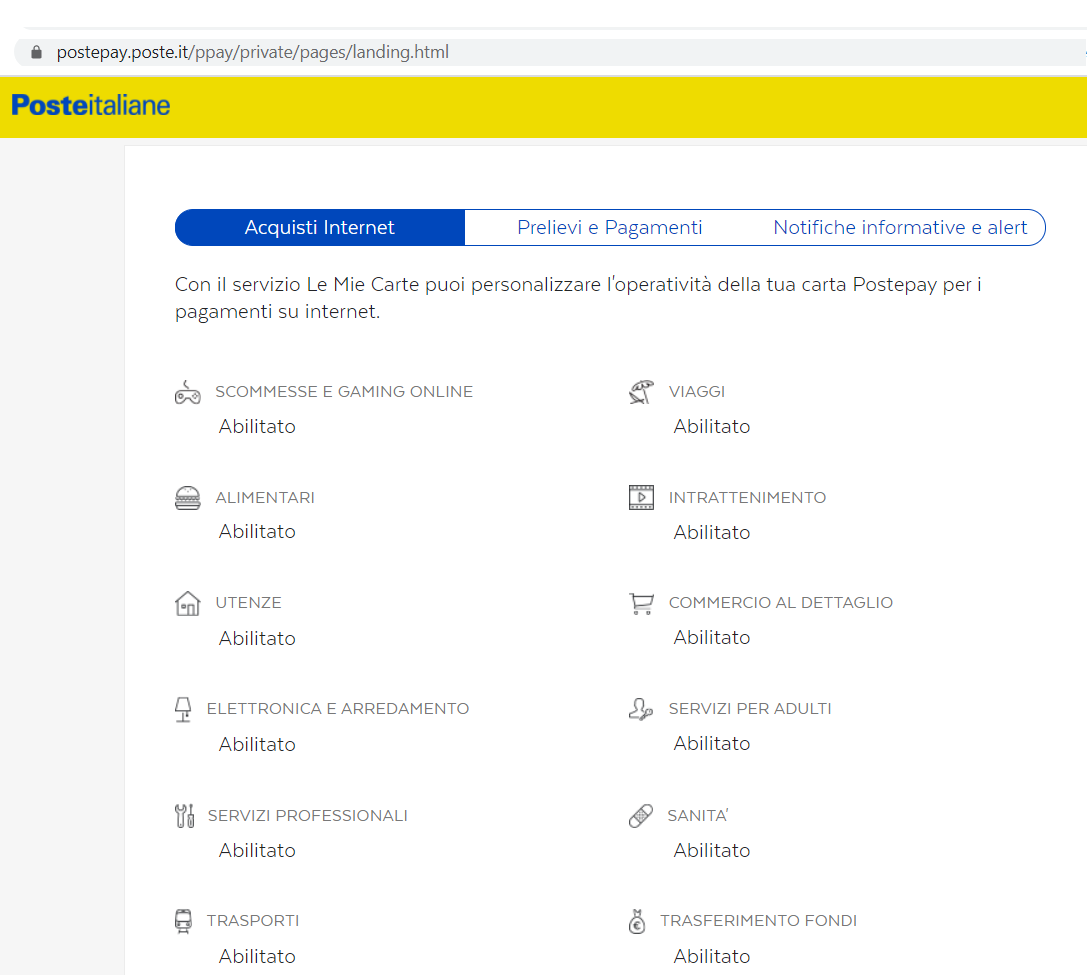Viewport: 1087px width, 975px height.
Task: Go to Posteitaliane logo home
Action: coord(91,105)
